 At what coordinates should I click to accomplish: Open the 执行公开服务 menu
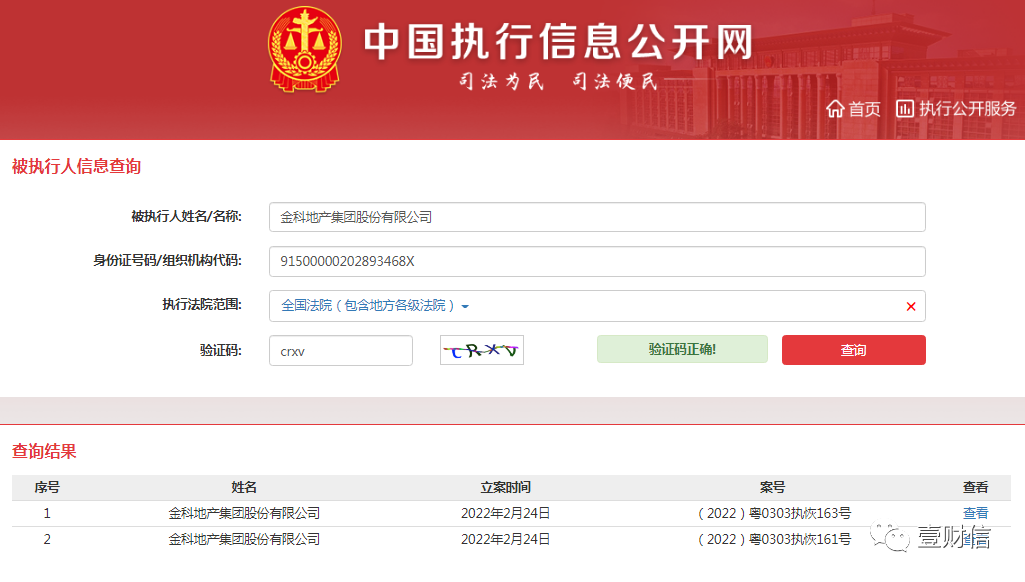[967, 109]
